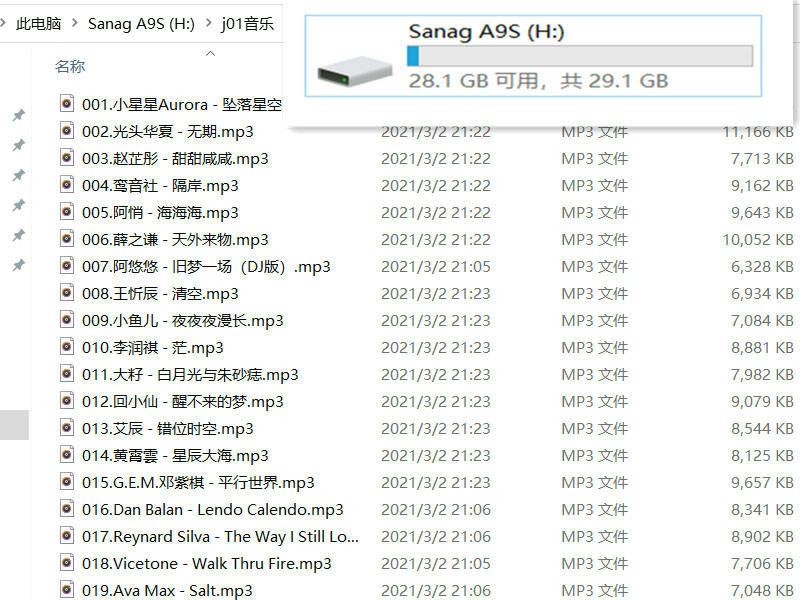
Task: Navigate to 此电脑 in the address breadcrumb
Action: pos(38,23)
